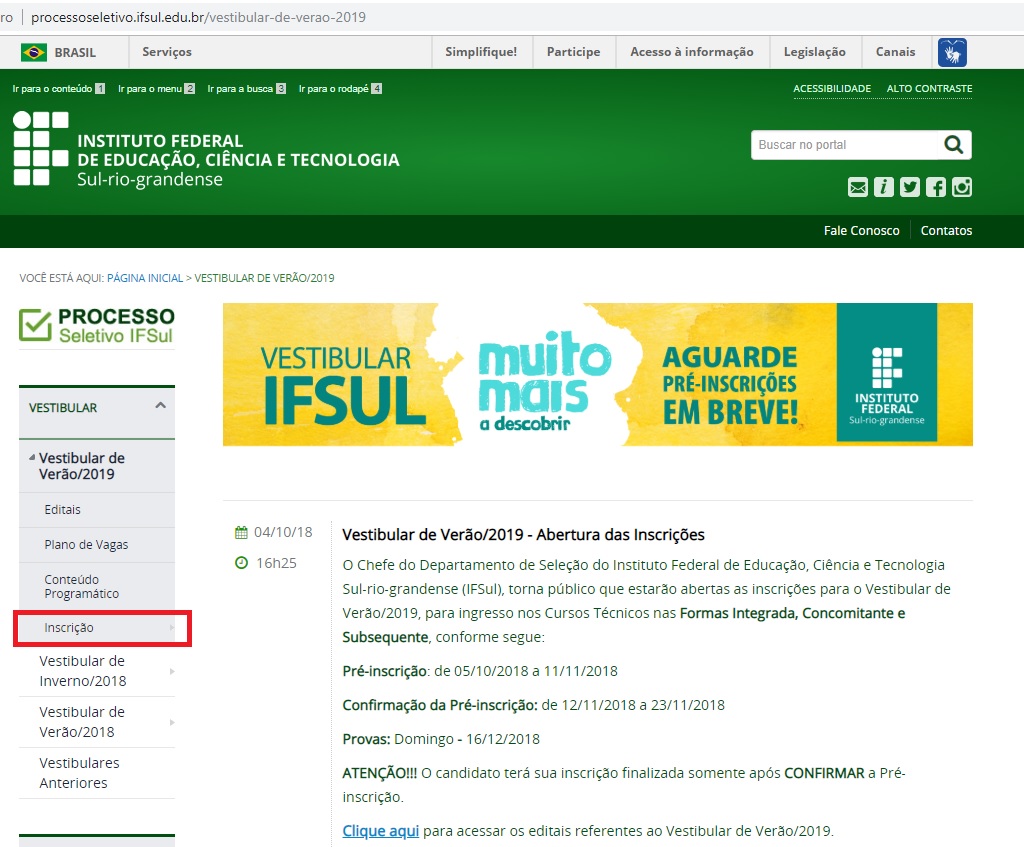
Task: Enable ALTO CONTRASTE mode
Action: (x=929, y=89)
